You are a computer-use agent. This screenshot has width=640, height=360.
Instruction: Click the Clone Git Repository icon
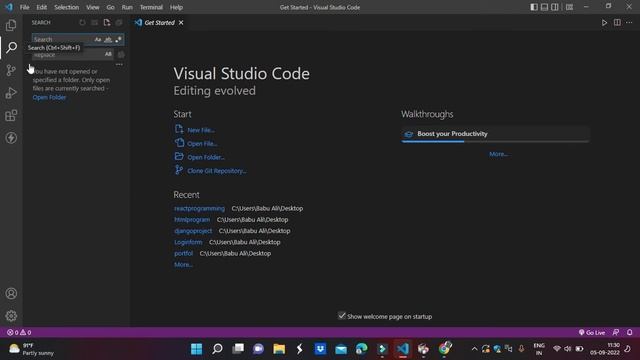tap(179, 170)
